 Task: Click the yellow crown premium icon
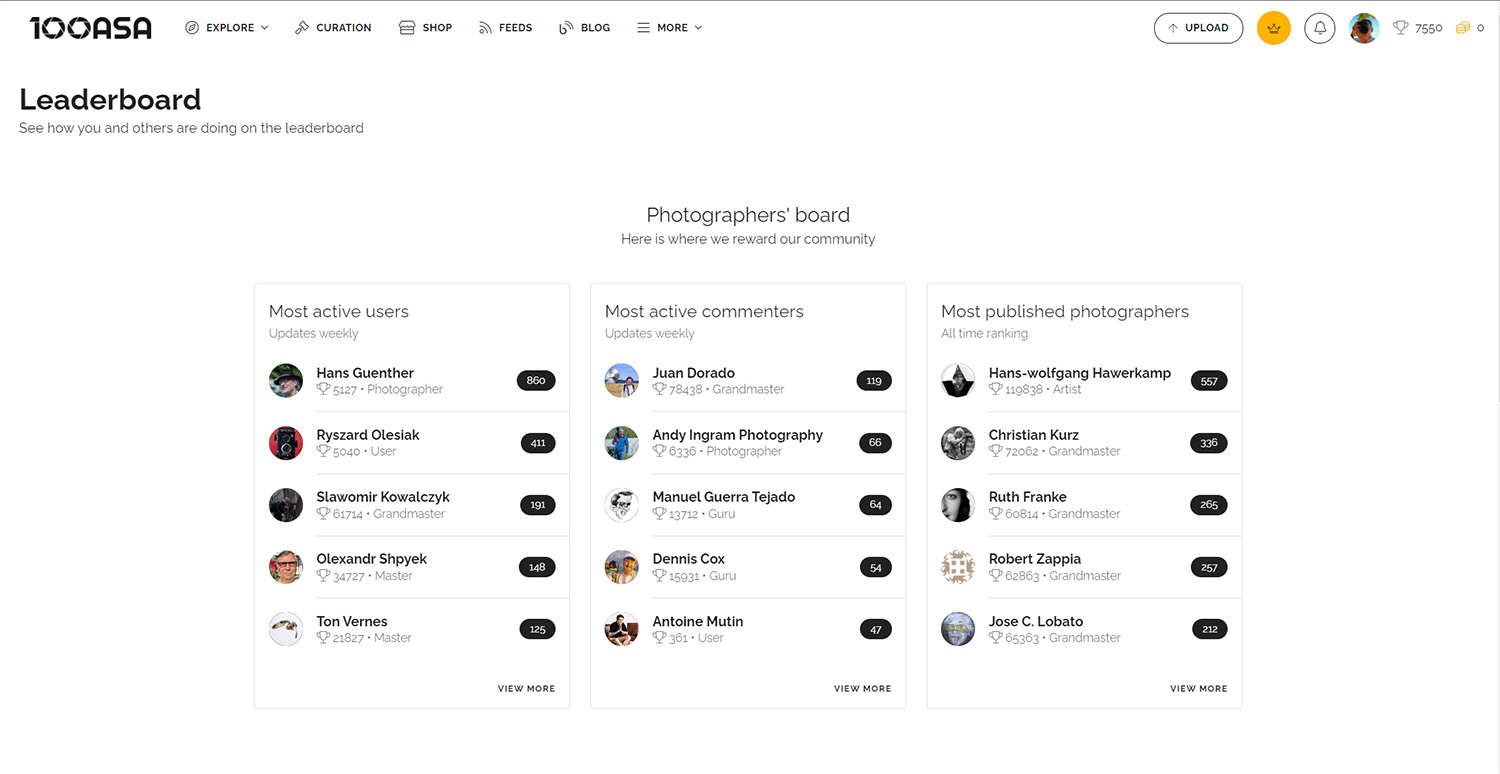1274,28
